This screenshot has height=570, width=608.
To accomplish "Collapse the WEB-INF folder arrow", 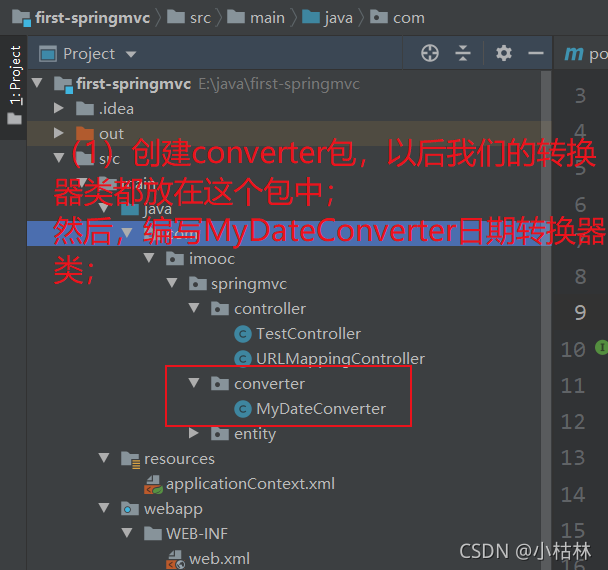I will (x=127, y=533).
